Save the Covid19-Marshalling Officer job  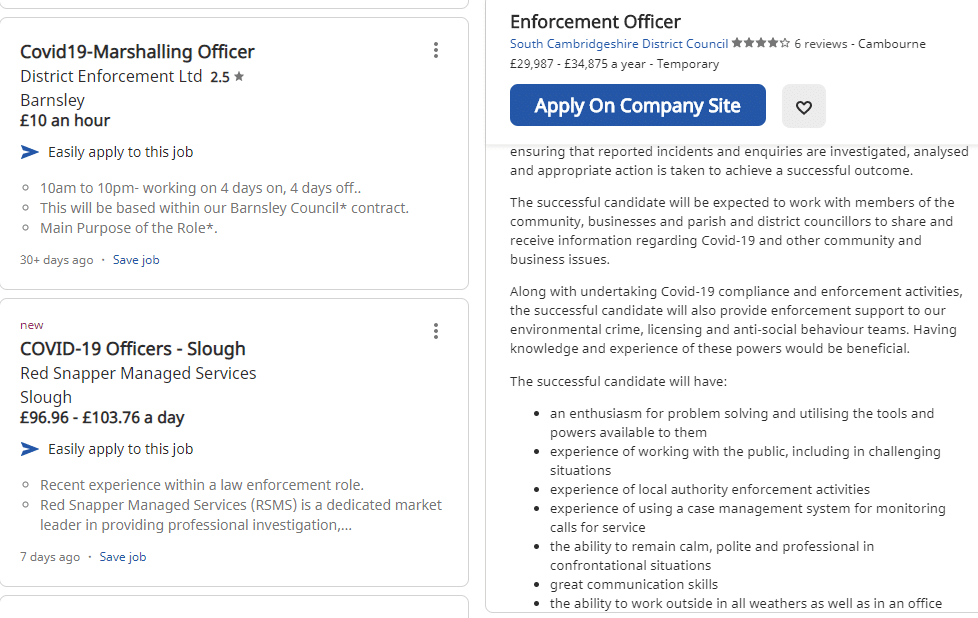136,260
